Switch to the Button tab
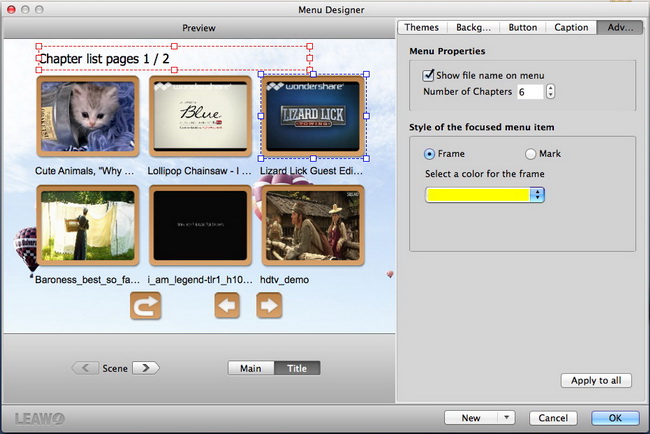650x434 pixels. pyautogui.click(x=523, y=27)
